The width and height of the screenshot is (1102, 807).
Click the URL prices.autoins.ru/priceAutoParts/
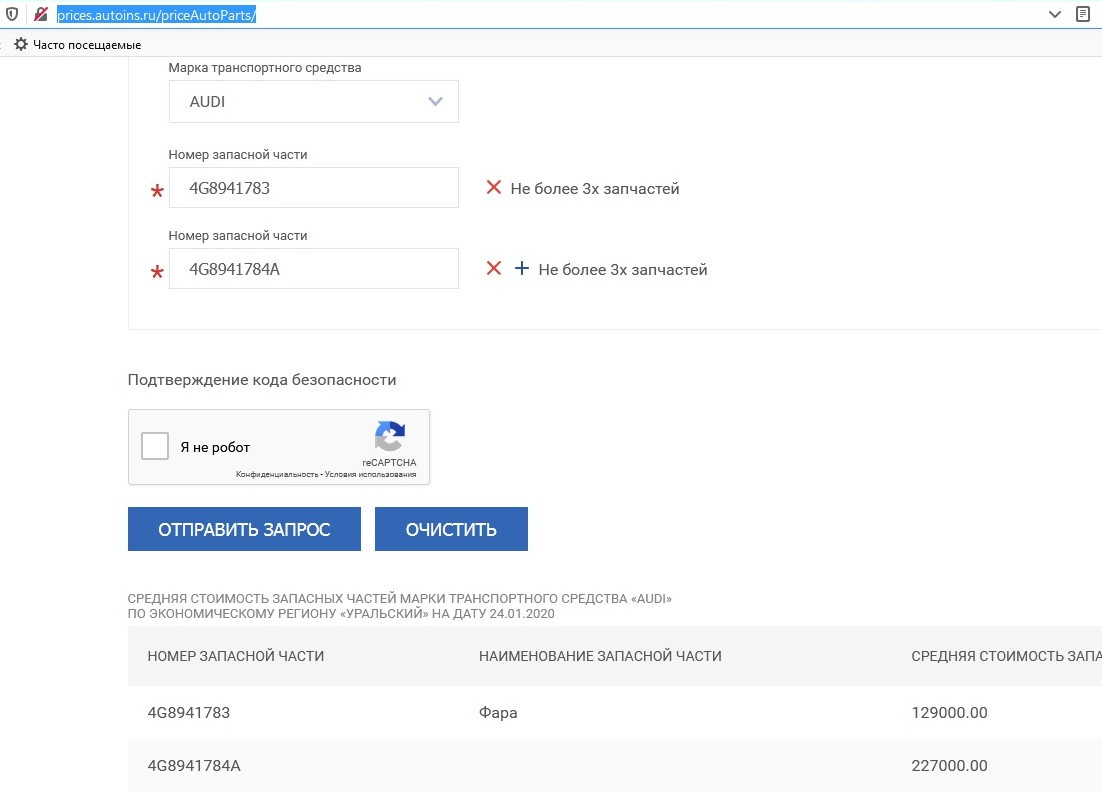156,15
